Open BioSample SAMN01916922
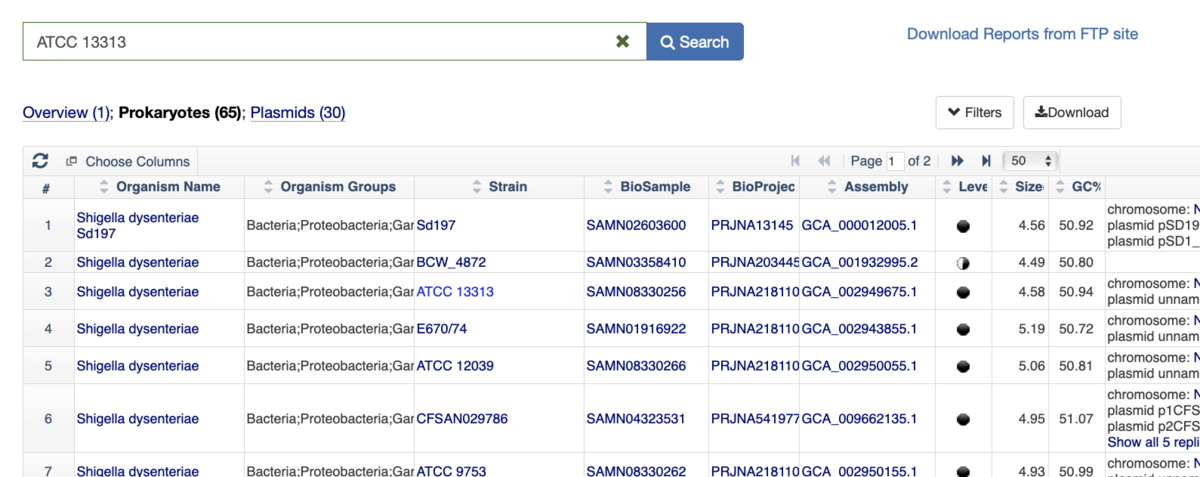1200x477 pixels. [x=636, y=329]
